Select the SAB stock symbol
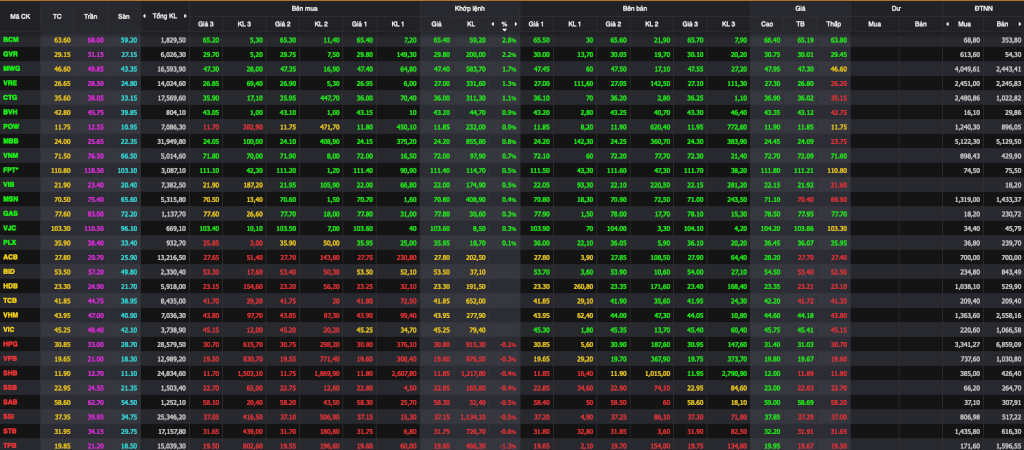 [10, 401]
